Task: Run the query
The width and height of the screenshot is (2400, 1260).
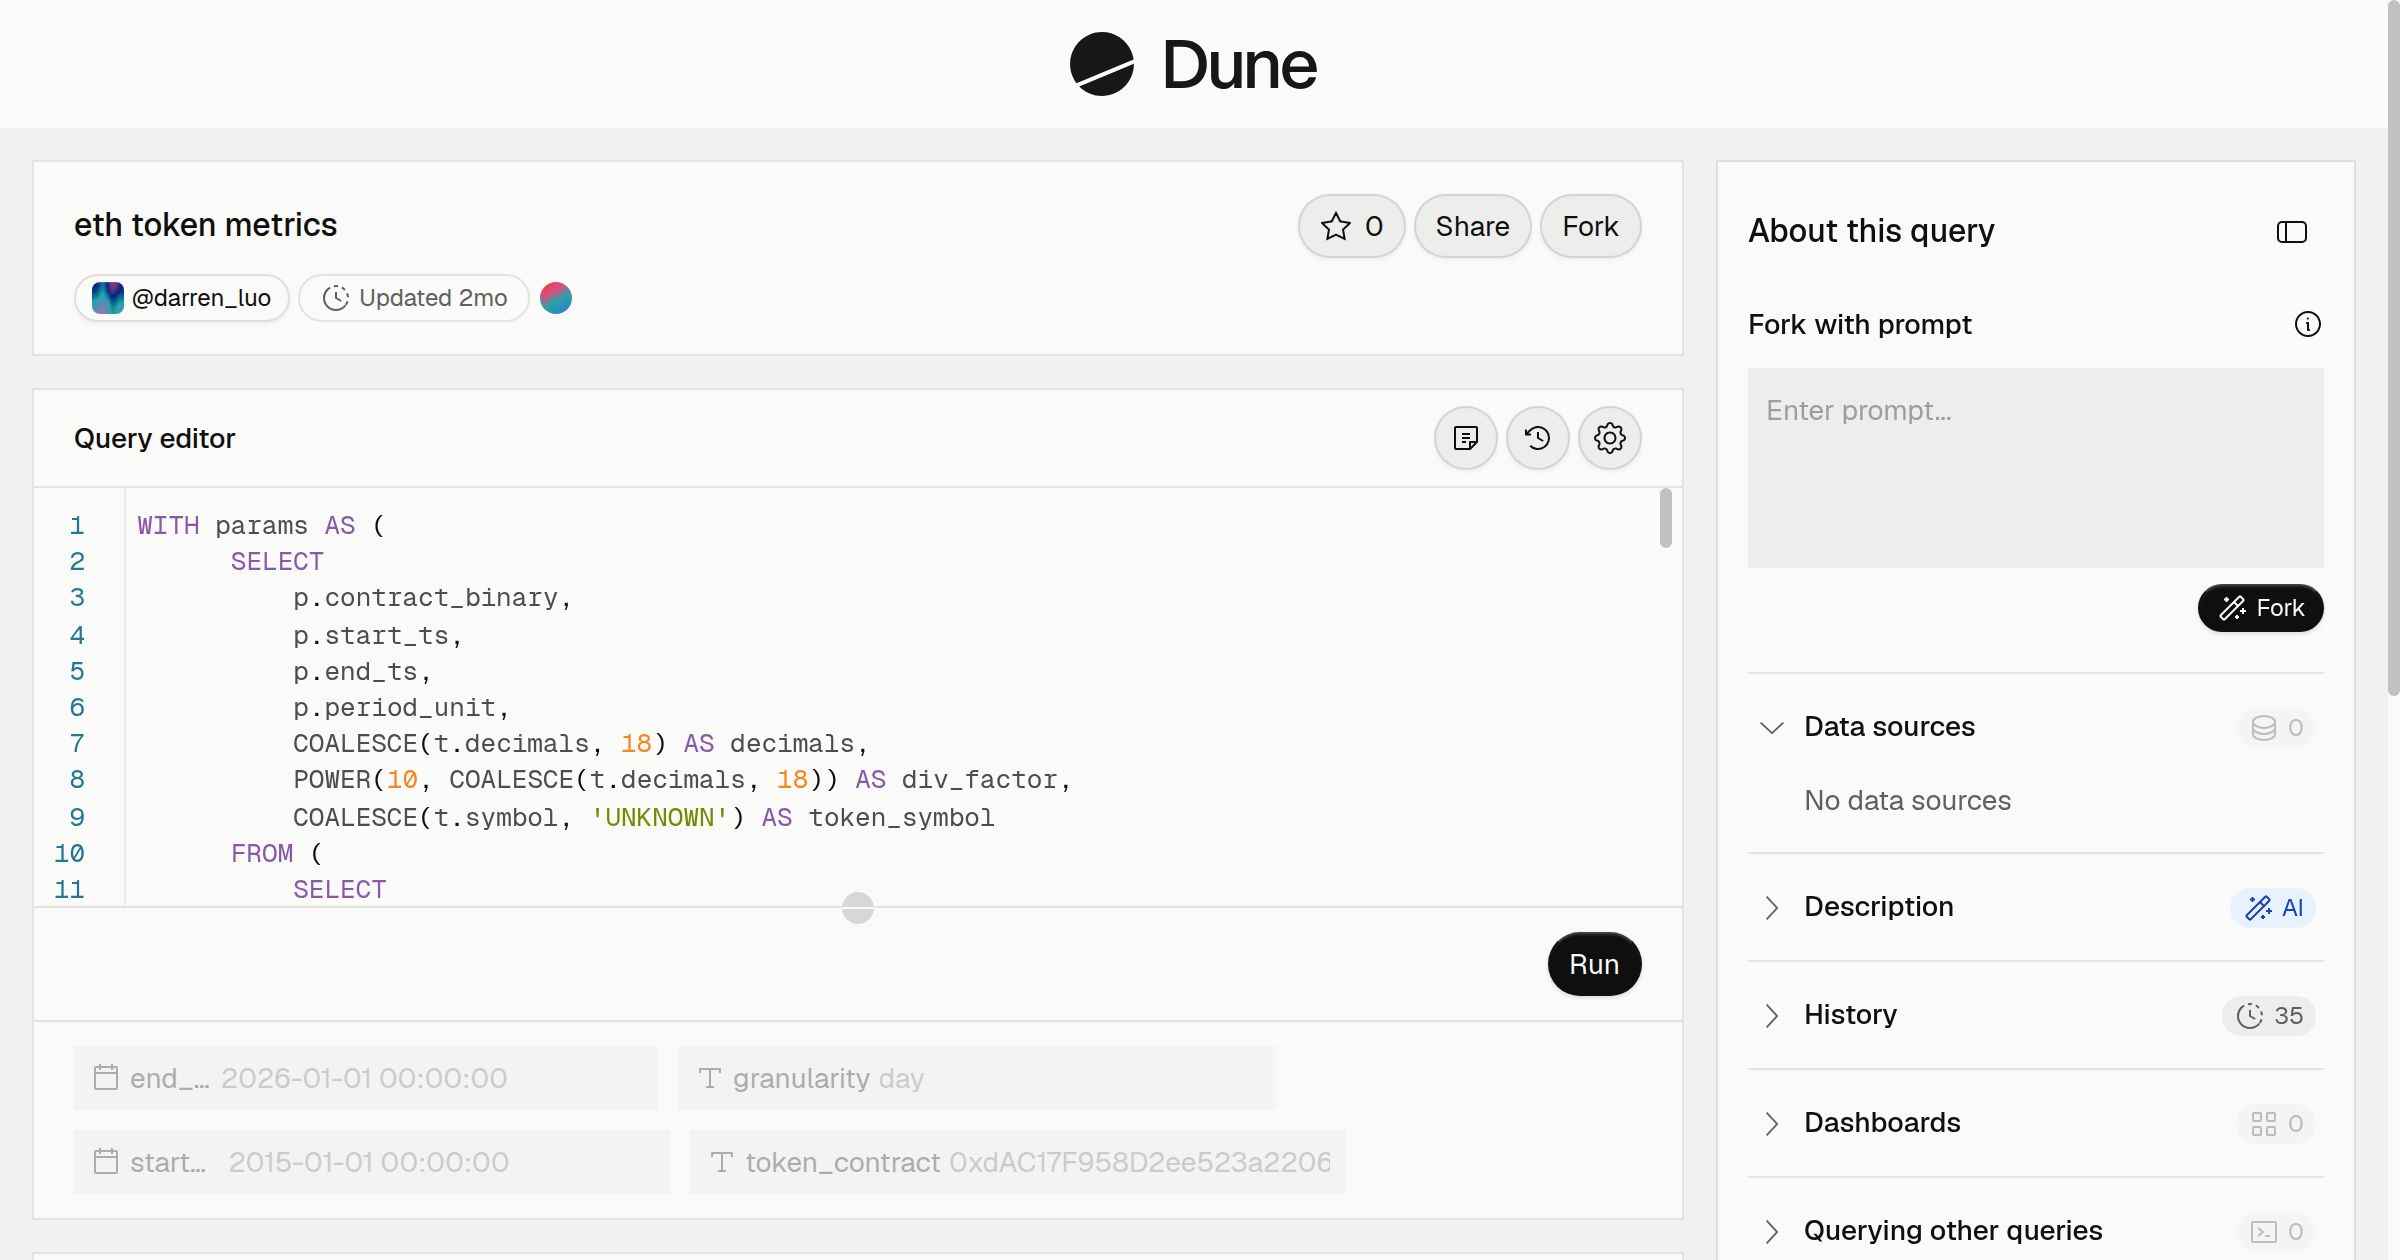Action: coord(1594,964)
